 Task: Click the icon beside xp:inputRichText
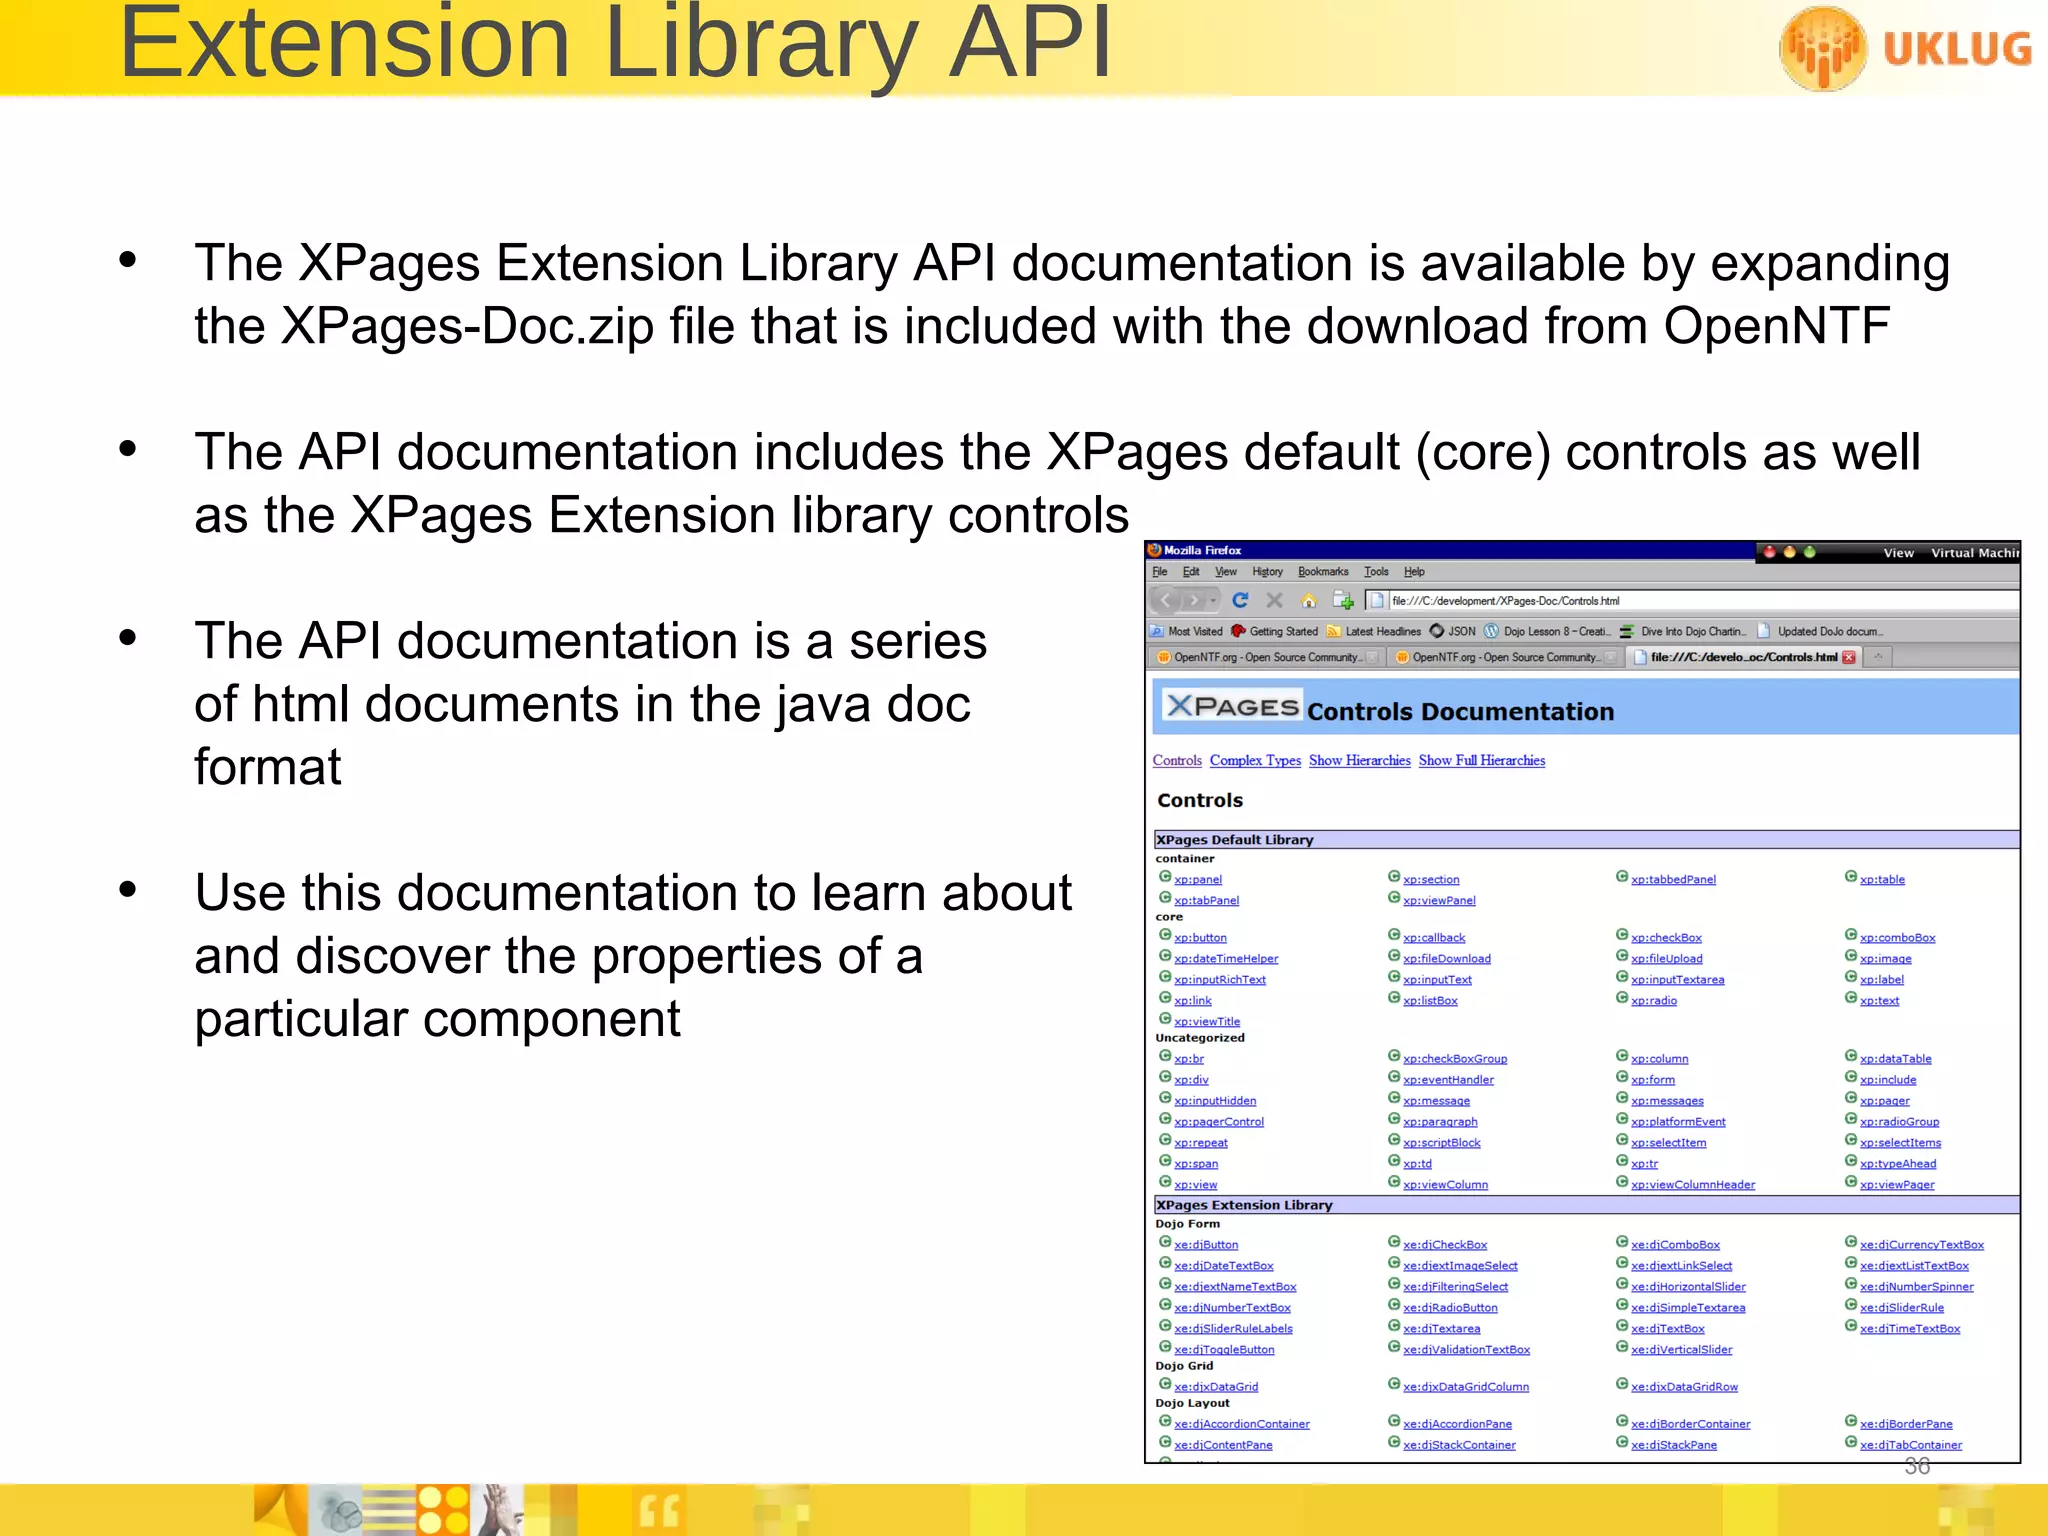pos(1165,977)
